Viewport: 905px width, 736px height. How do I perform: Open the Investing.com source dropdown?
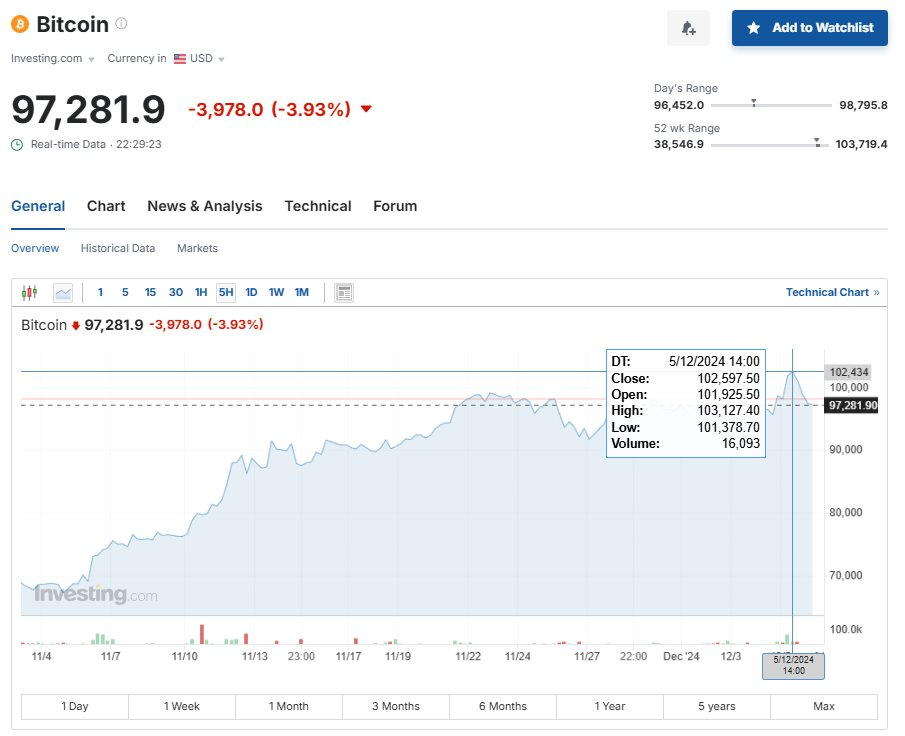pos(53,58)
